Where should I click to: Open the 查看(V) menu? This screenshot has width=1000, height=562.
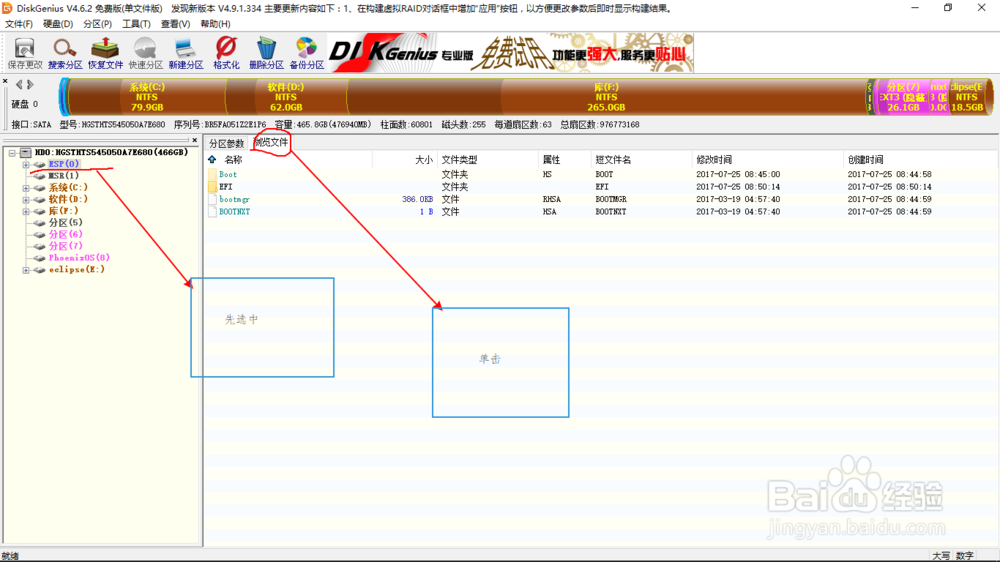click(x=175, y=24)
